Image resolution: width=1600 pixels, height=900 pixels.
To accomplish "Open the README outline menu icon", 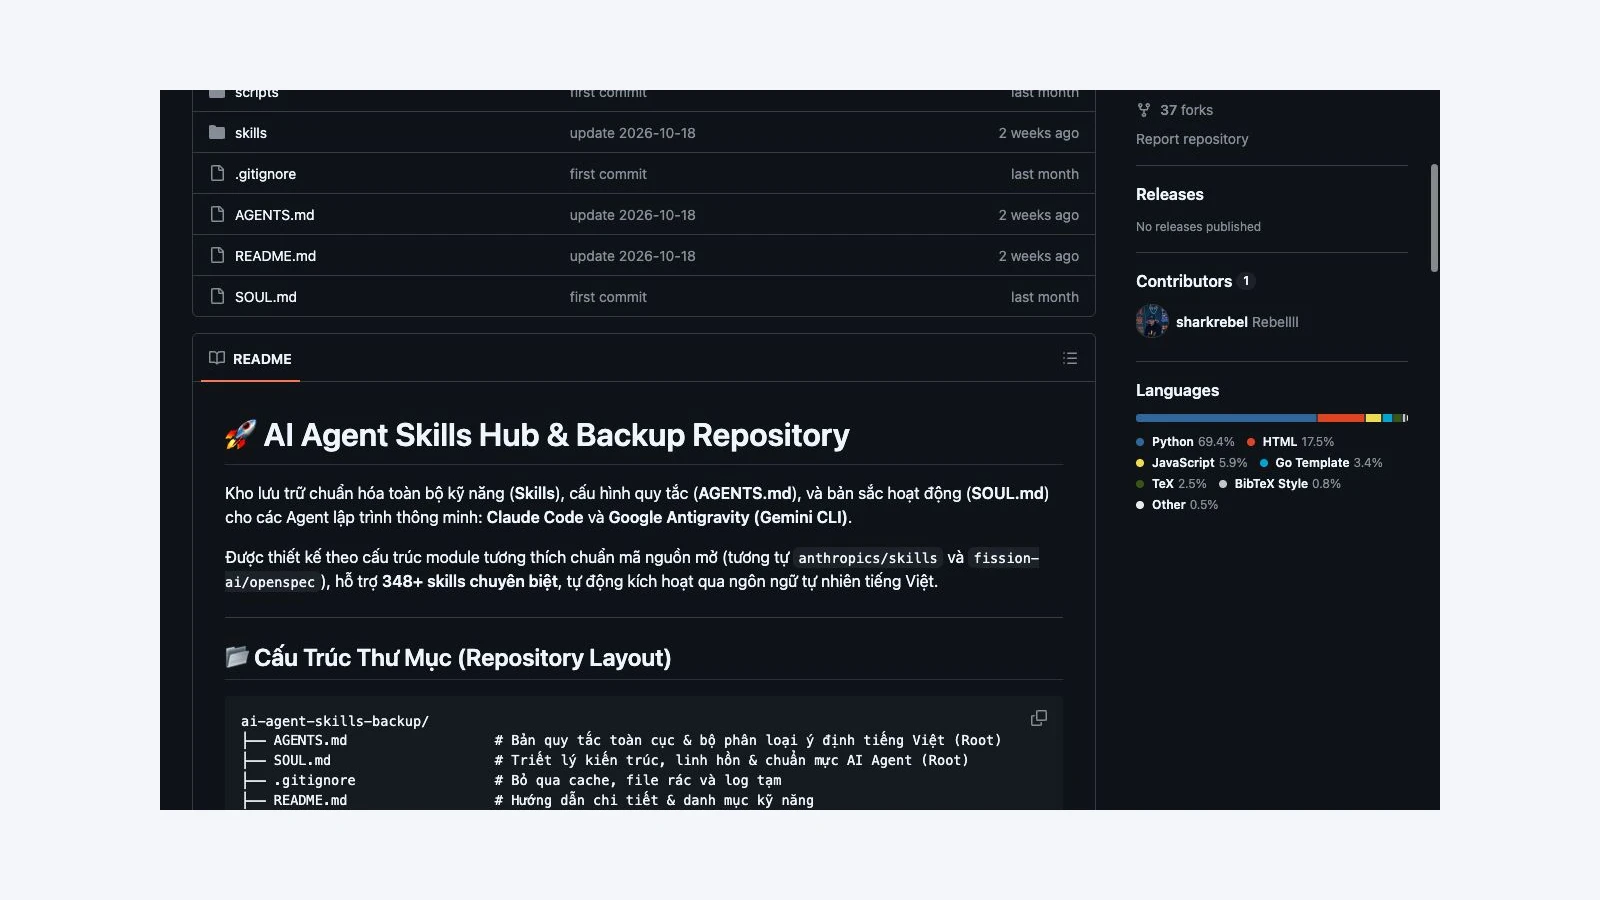I will (1070, 358).
